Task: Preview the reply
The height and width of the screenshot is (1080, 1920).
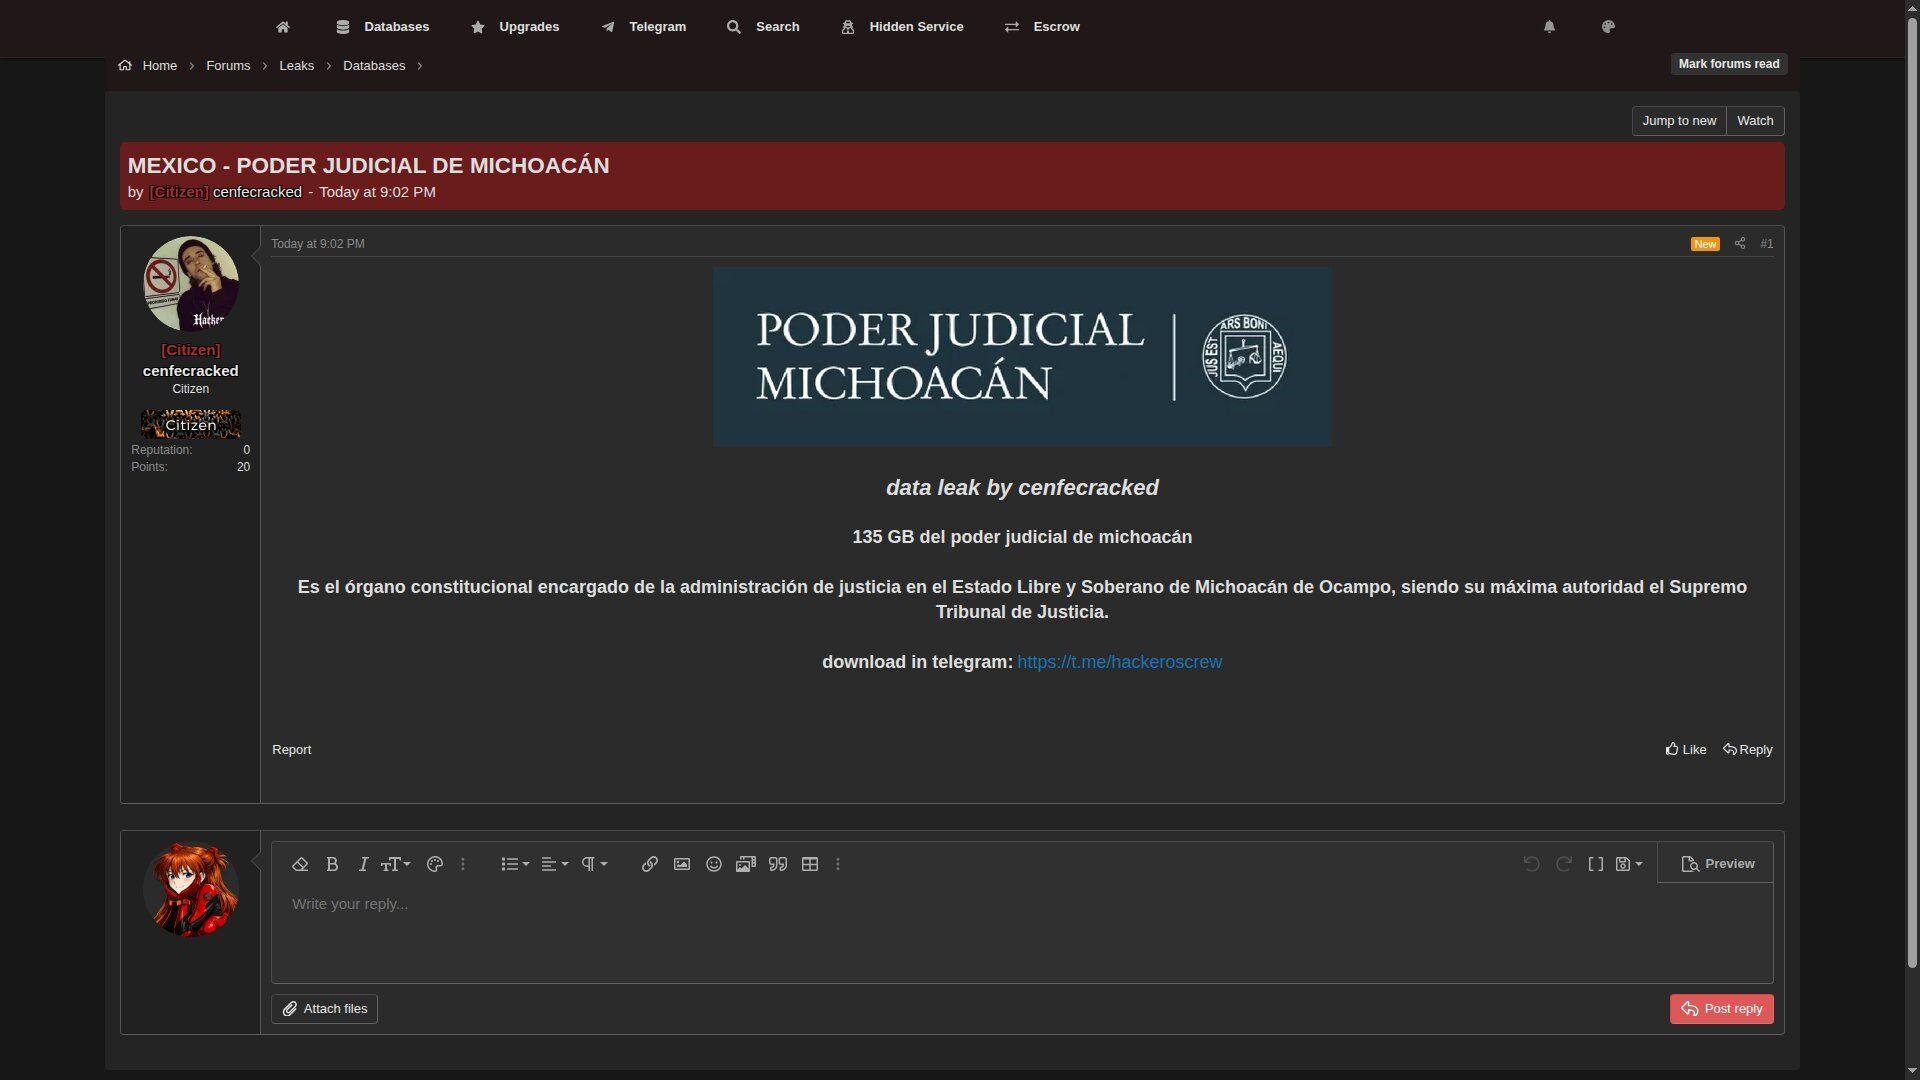Action: [x=1718, y=864]
